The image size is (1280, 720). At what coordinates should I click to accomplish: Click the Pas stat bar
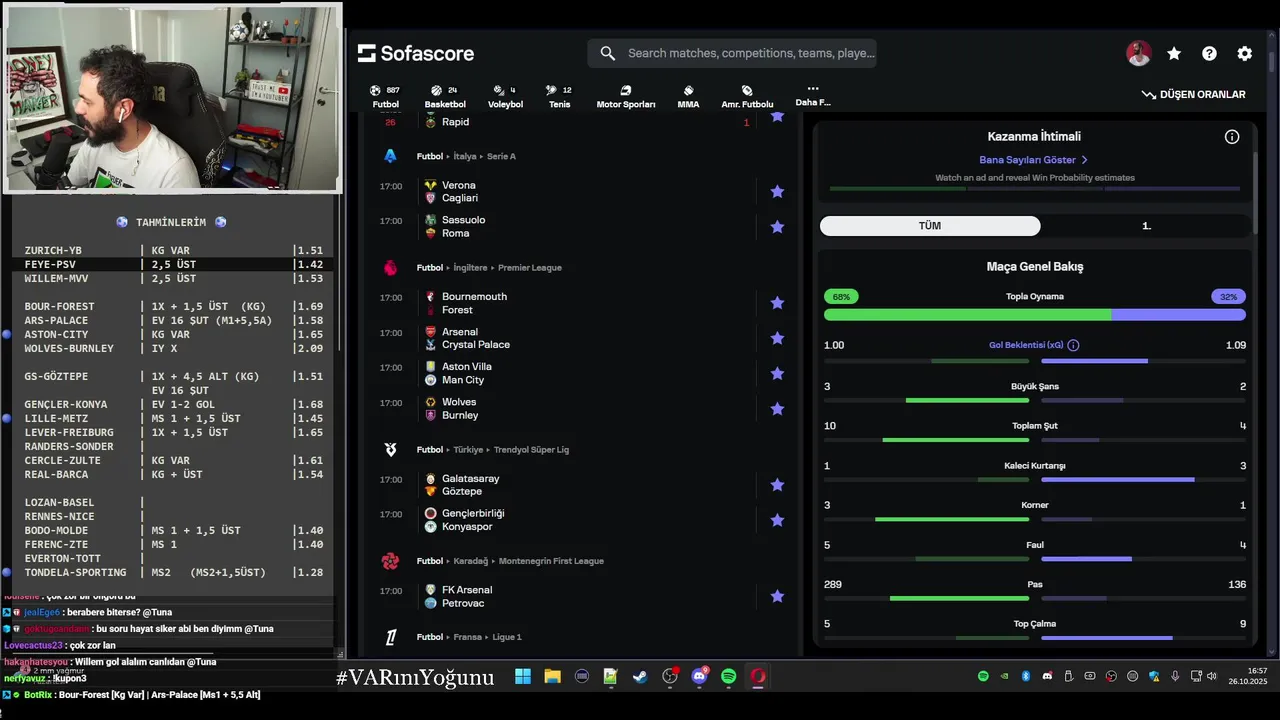[x=1035, y=598]
